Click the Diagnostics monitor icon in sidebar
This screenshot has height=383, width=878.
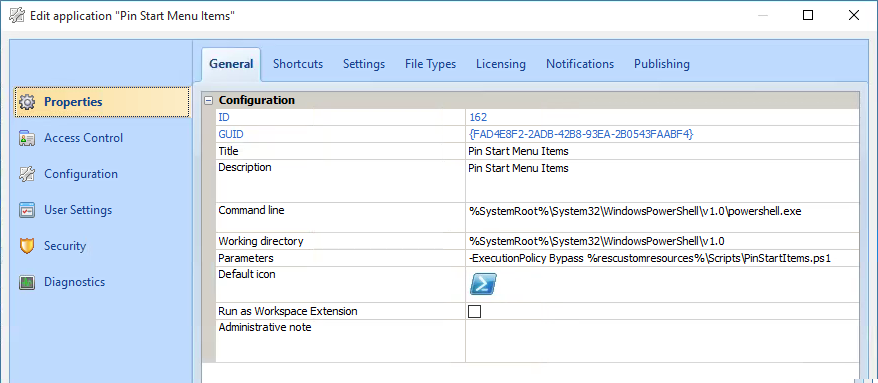tap(27, 282)
